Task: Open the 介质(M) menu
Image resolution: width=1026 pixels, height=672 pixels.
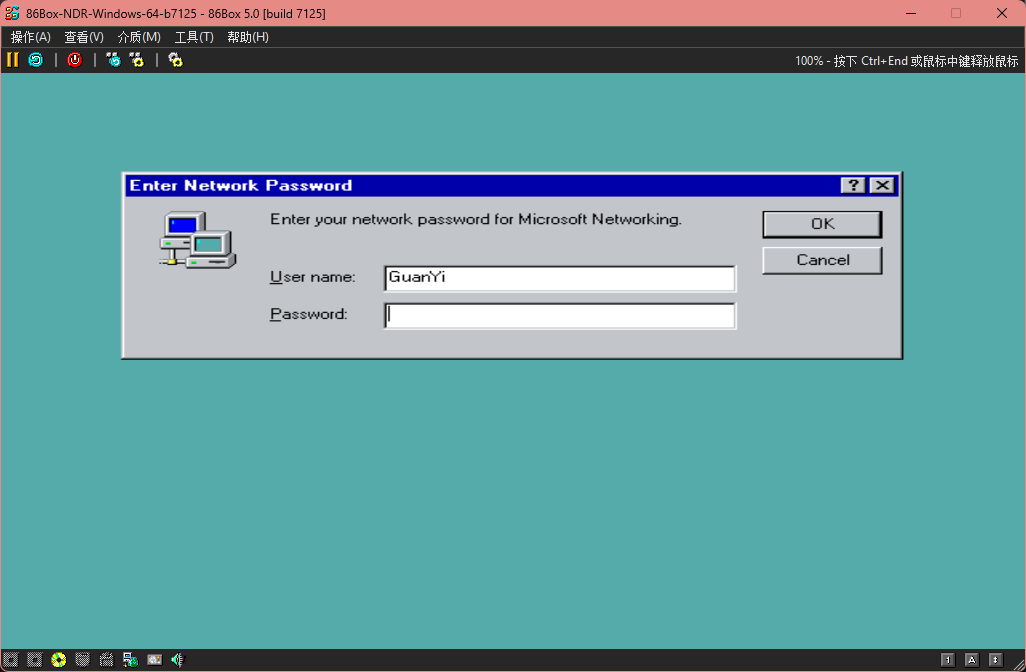Action: 139,37
